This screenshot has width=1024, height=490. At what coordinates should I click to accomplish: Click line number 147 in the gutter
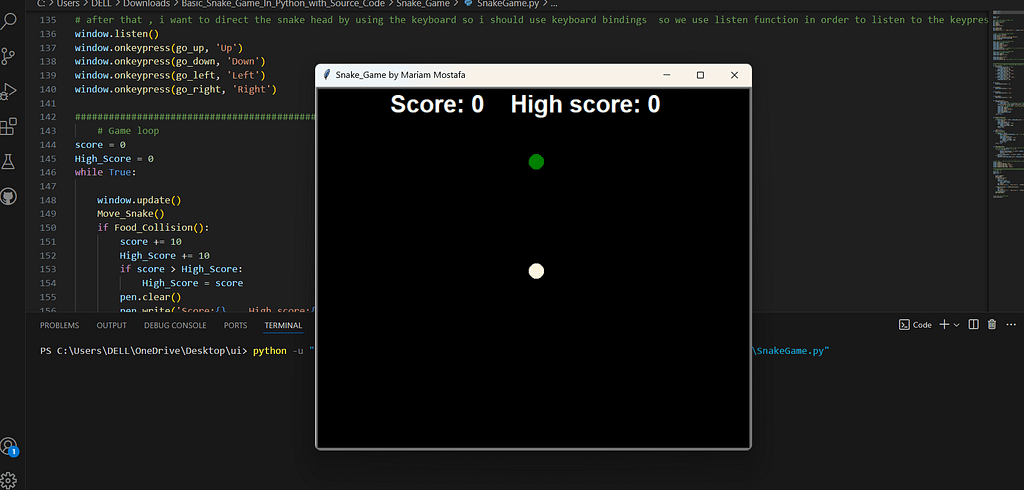pyautogui.click(x=48, y=186)
